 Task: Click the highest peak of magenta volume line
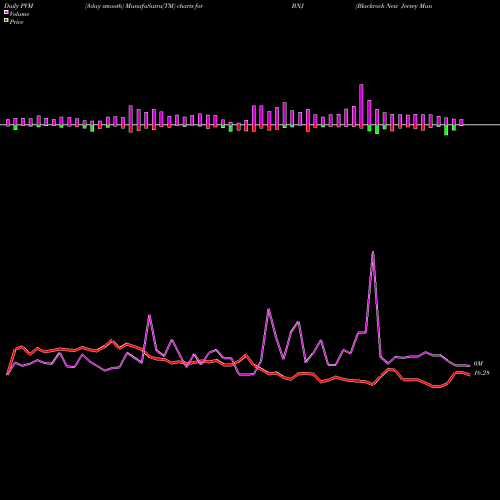tap(373, 252)
